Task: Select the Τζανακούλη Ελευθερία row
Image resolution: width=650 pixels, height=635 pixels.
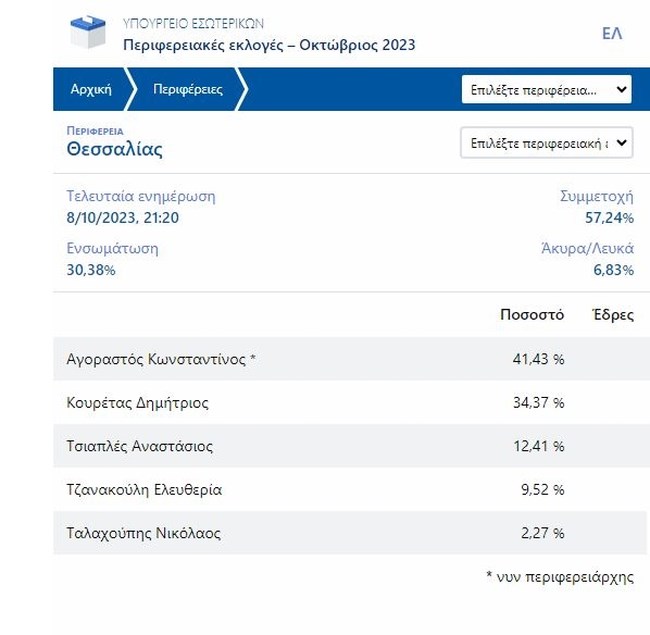Action: click(144, 490)
